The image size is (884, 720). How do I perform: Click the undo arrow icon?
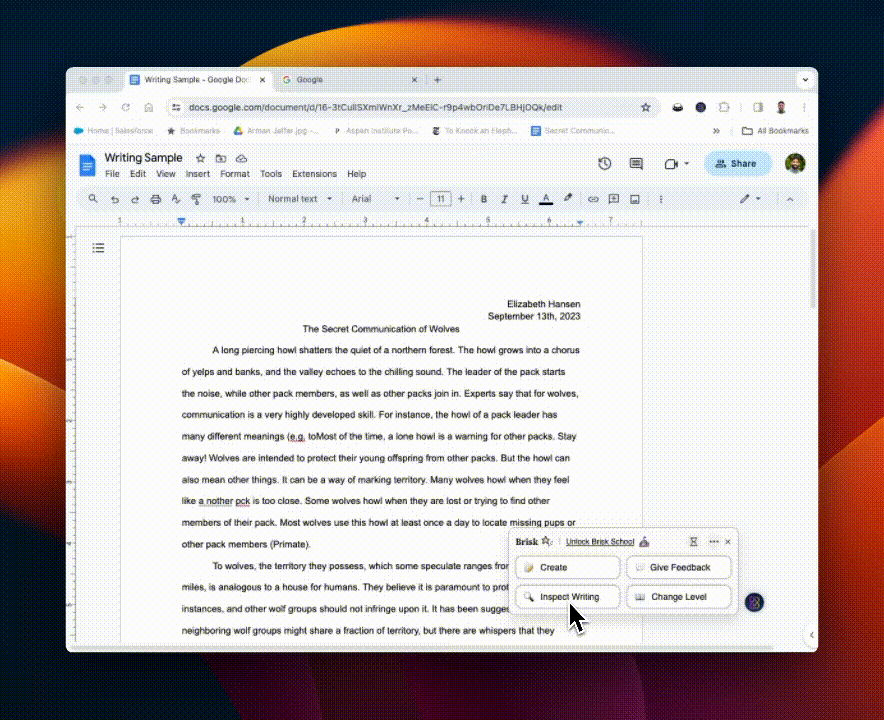point(115,199)
